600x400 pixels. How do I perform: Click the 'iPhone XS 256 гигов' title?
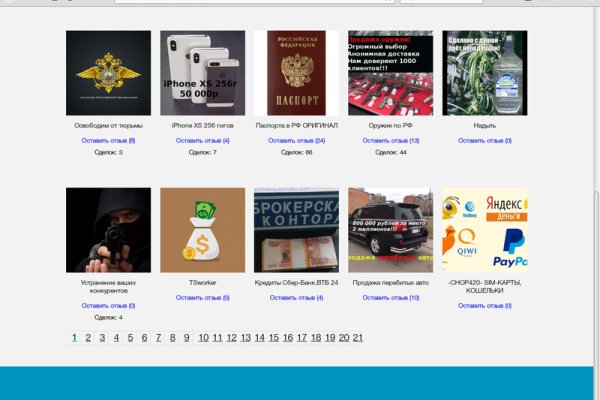202,126
